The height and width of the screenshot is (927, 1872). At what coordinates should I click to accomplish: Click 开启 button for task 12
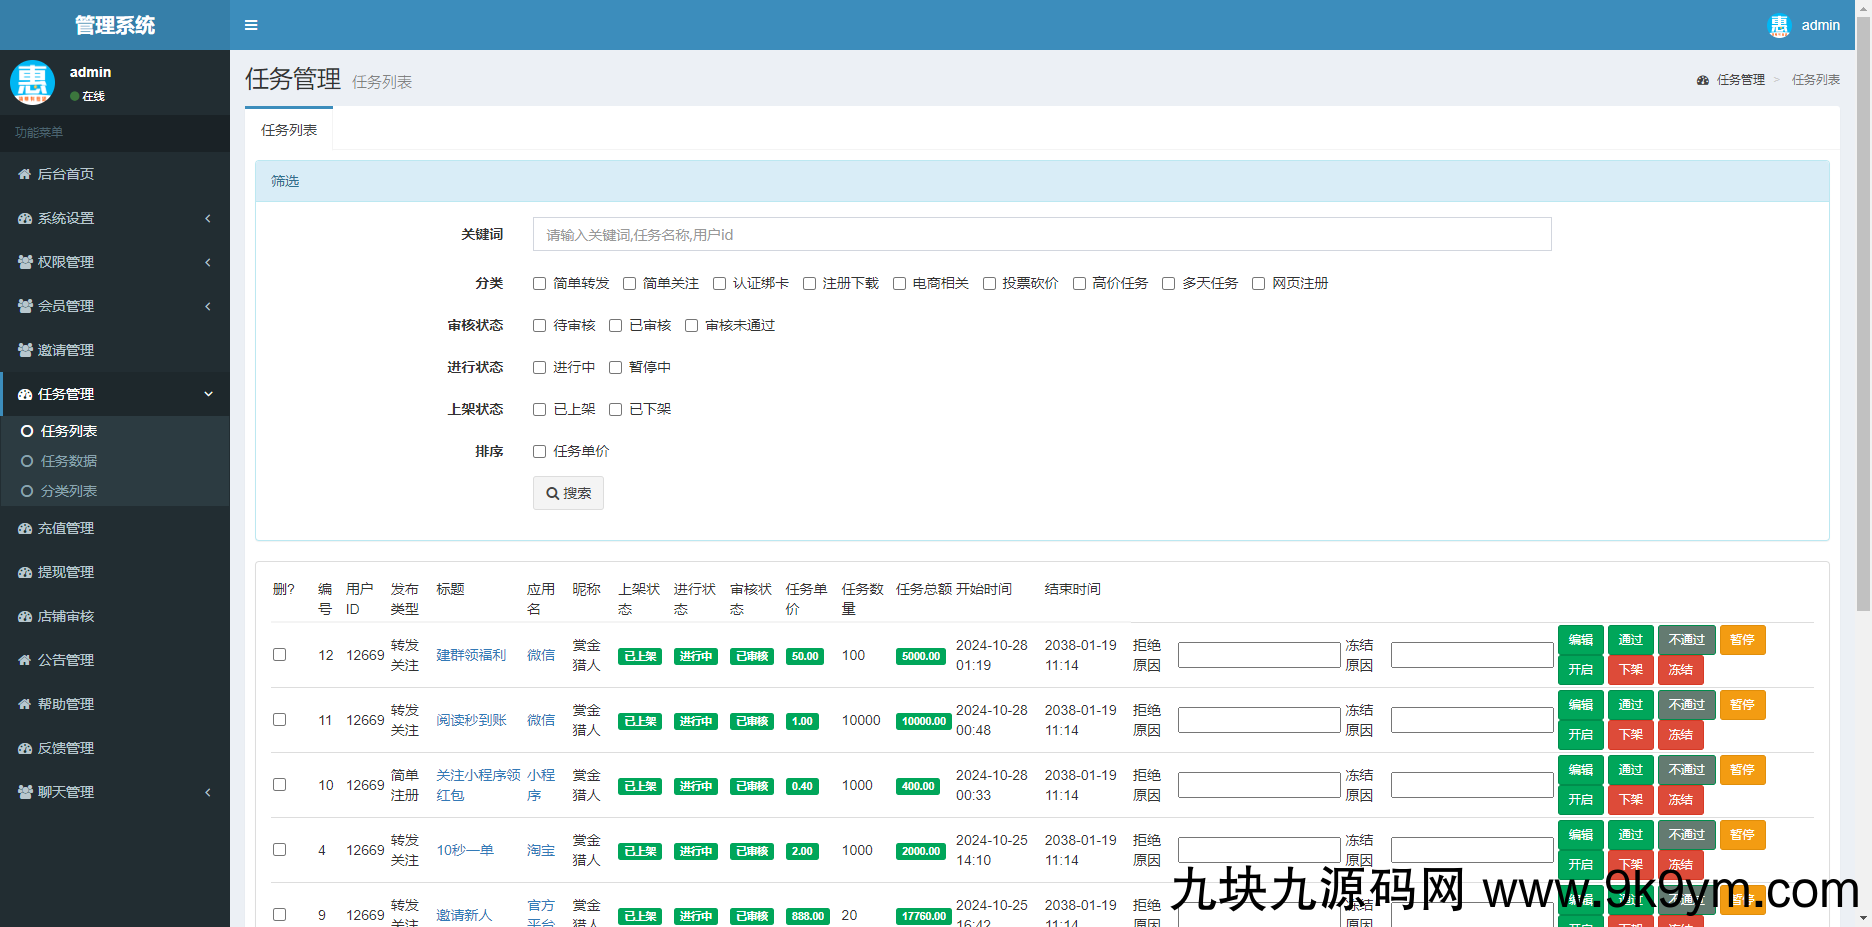[1581, 670]
